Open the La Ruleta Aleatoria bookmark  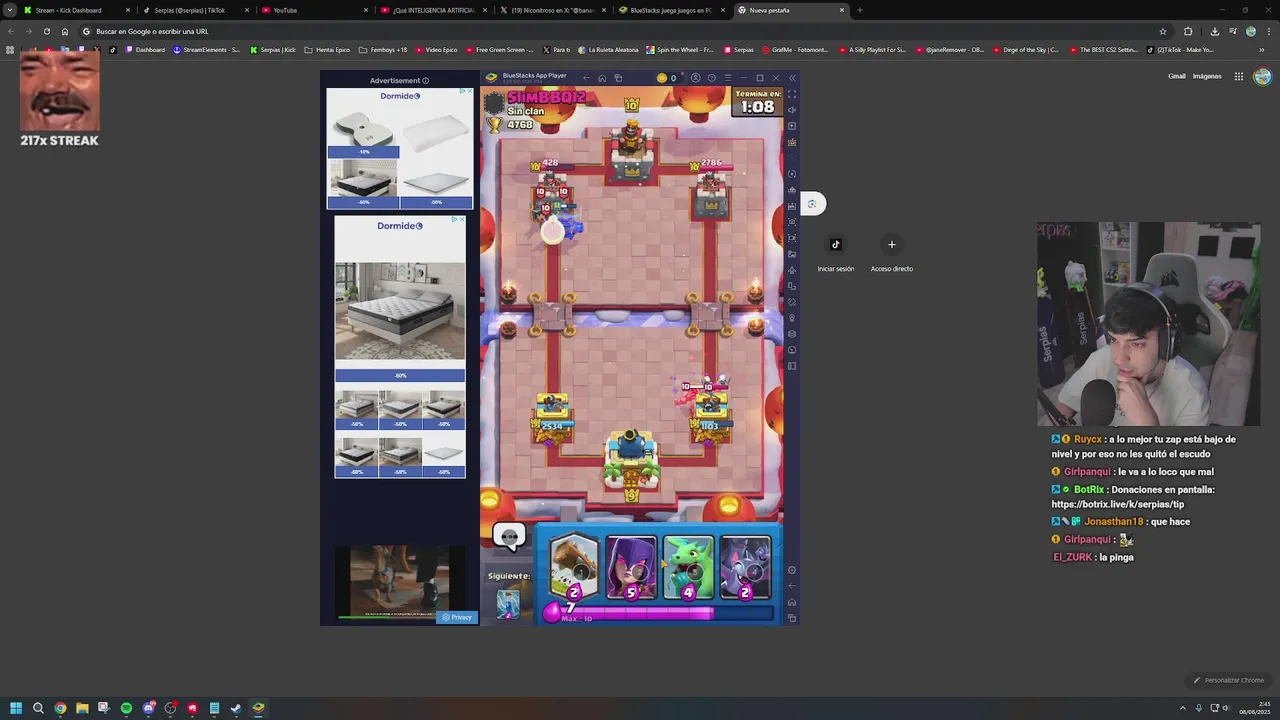(609, 49)
